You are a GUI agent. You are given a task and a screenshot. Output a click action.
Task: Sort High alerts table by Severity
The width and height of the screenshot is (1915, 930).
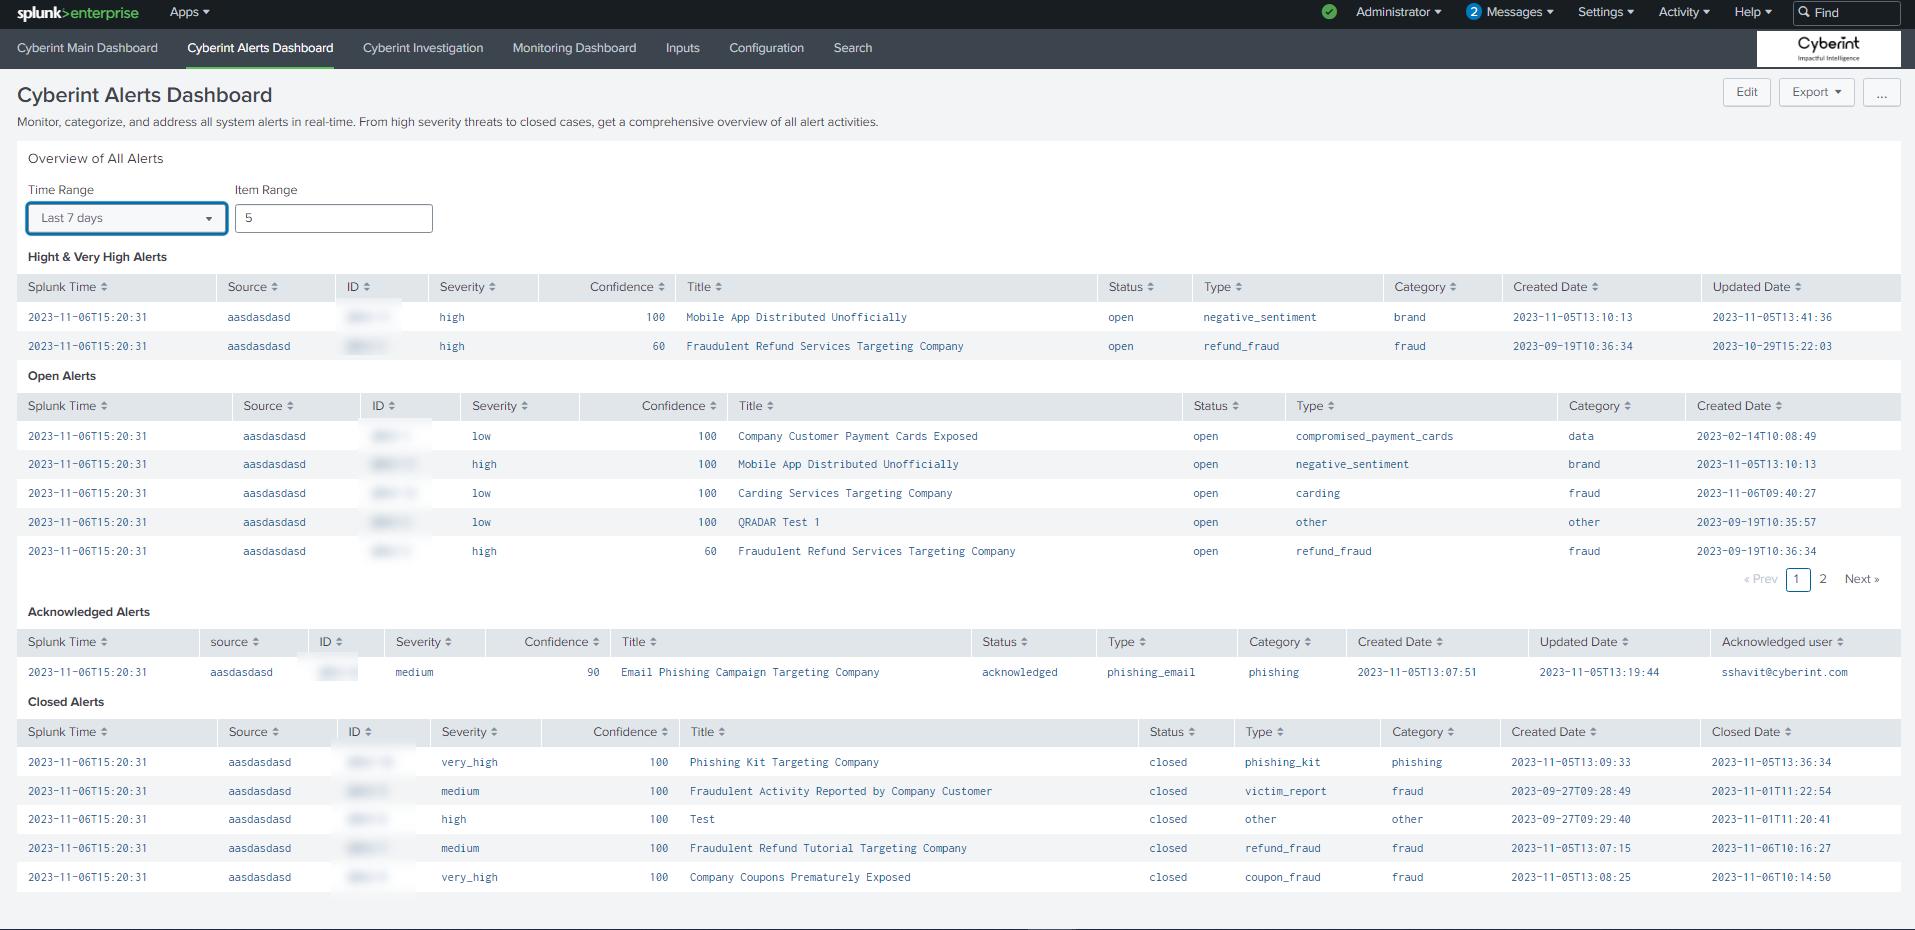point(467,287)
